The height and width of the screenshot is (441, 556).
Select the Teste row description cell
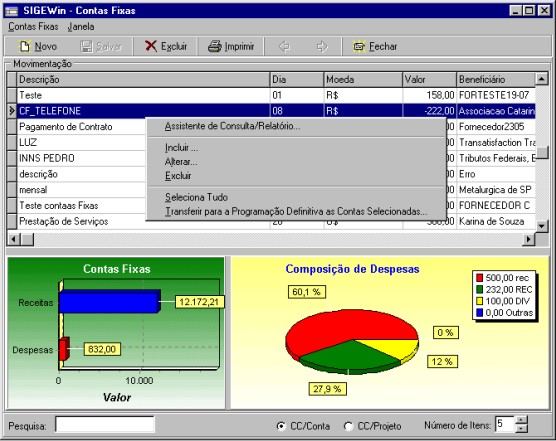click(x=144, y=95)
